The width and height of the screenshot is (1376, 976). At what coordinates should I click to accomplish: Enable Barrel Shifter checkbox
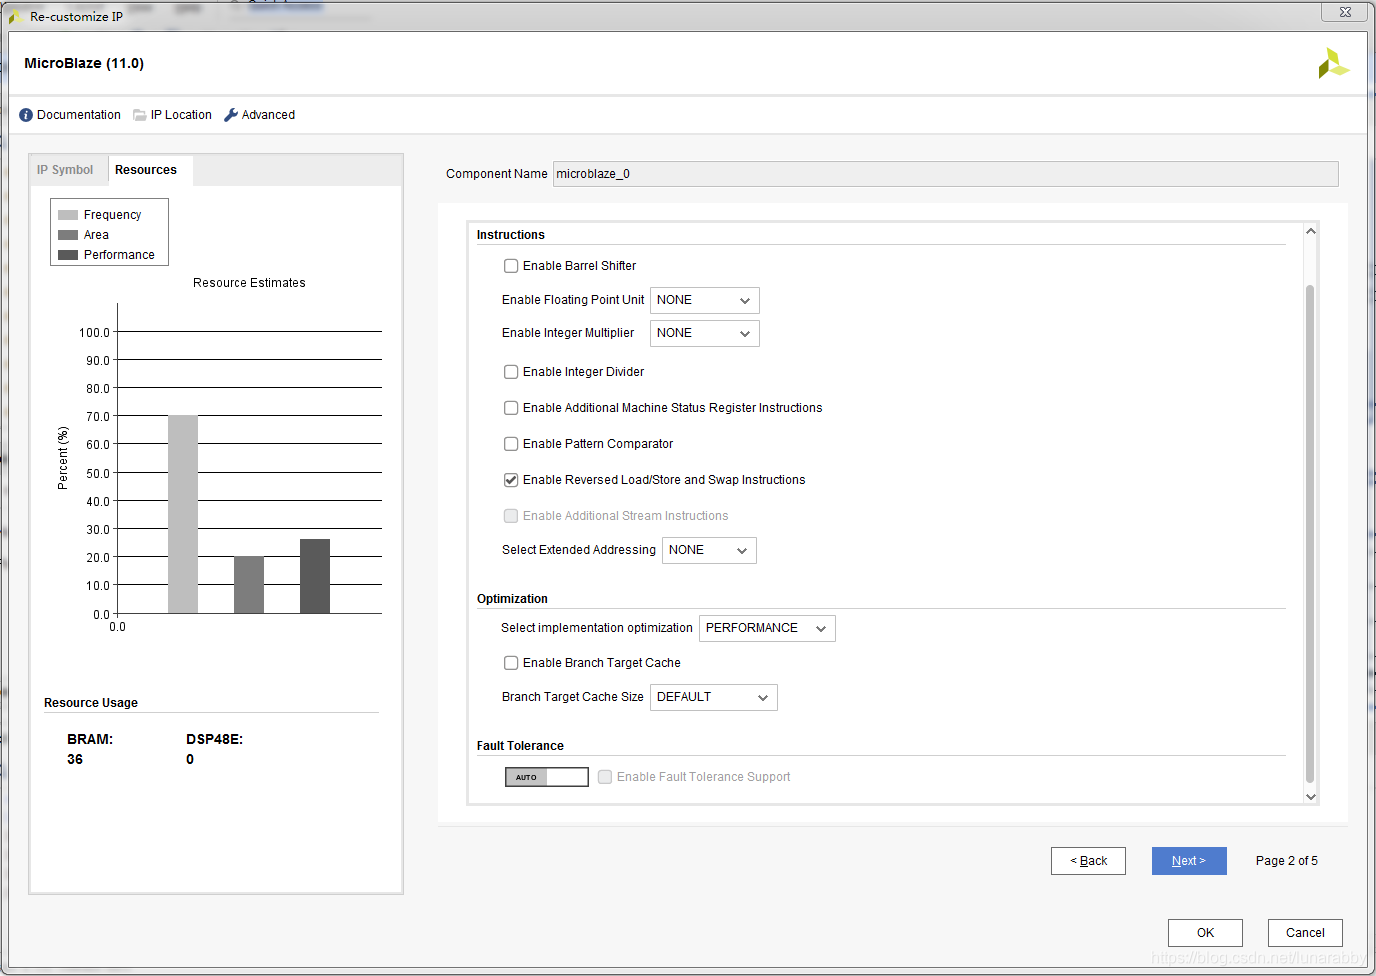511,266
